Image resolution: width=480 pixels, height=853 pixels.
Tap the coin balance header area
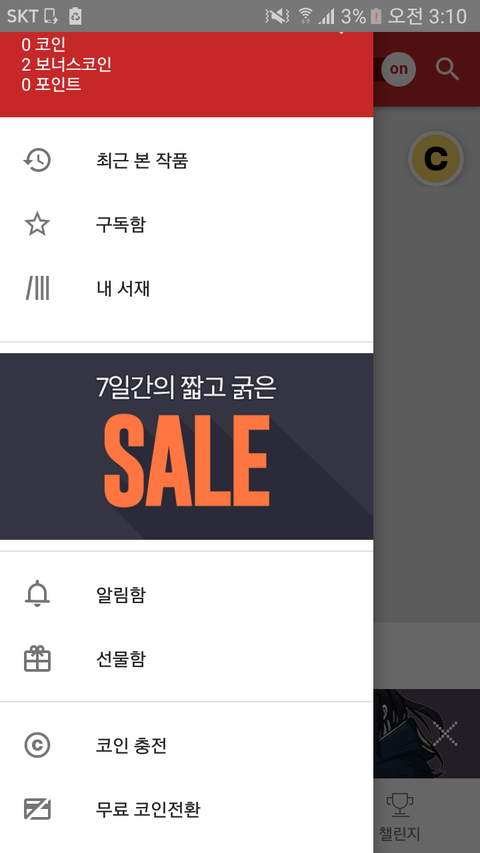point(67,64)
